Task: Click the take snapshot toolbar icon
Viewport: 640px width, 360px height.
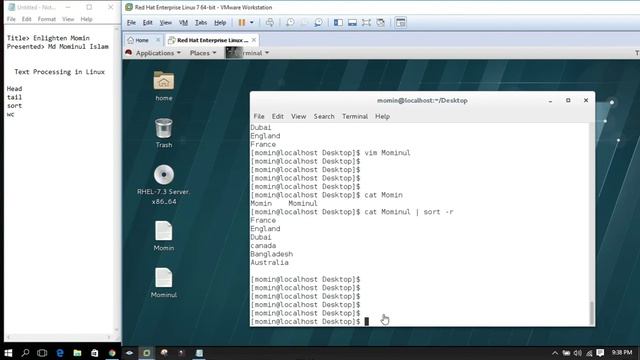Action: coord(290,23)
